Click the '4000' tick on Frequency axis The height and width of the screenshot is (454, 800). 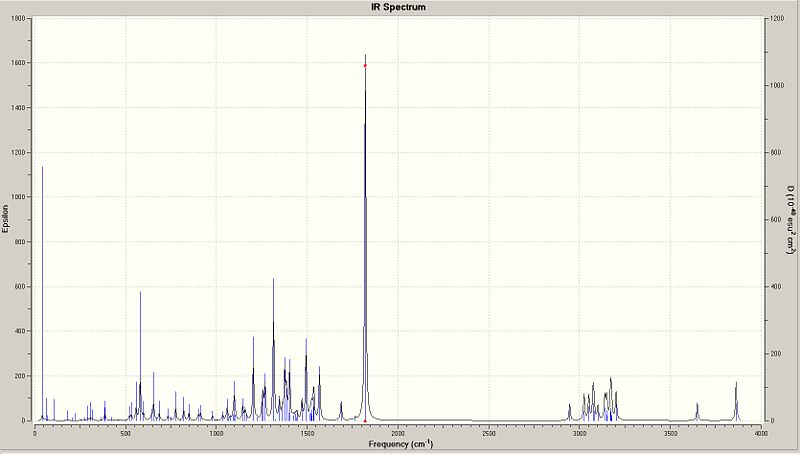(x=761, y=433)
